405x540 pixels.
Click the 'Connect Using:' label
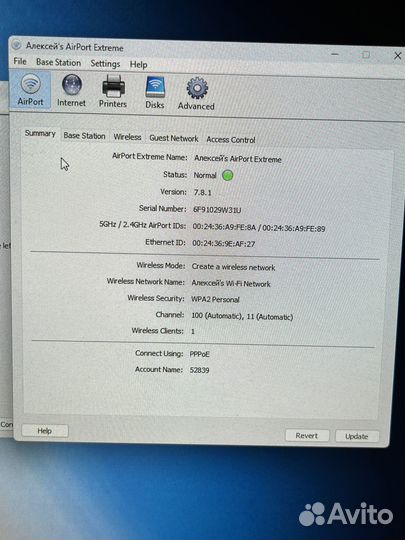(x=159, y=353)
